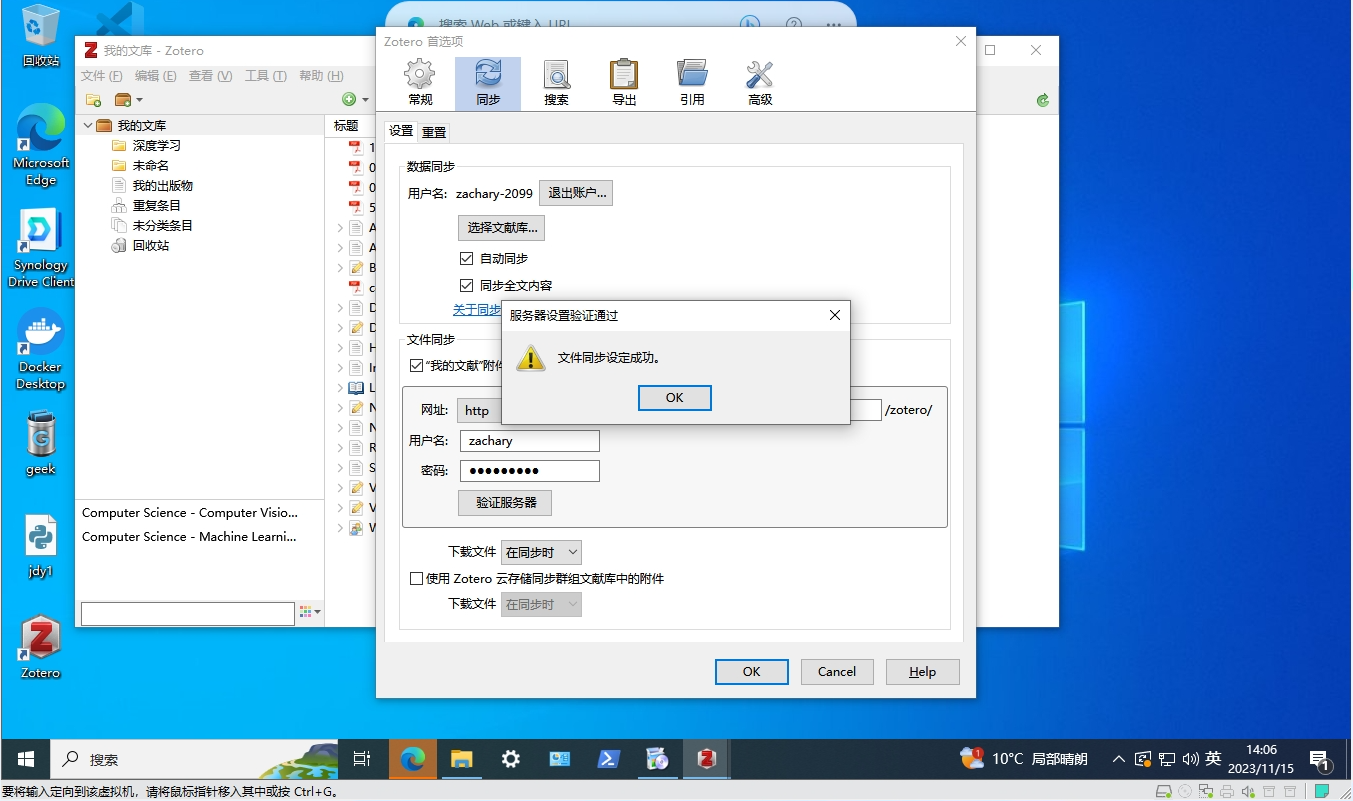Enable Zotero cloud storage for group libraries
The width and height of the screenshot is (1353, 801).
[417, 579]
